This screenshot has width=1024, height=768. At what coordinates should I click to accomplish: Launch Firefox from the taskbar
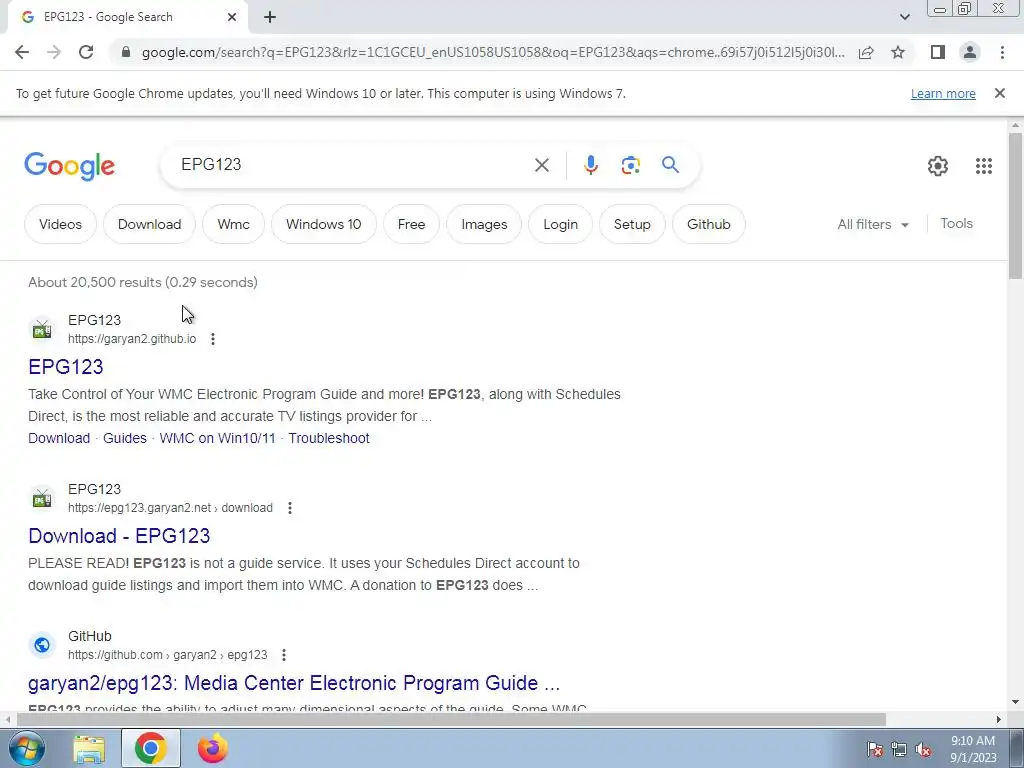[x=212, y=748]
